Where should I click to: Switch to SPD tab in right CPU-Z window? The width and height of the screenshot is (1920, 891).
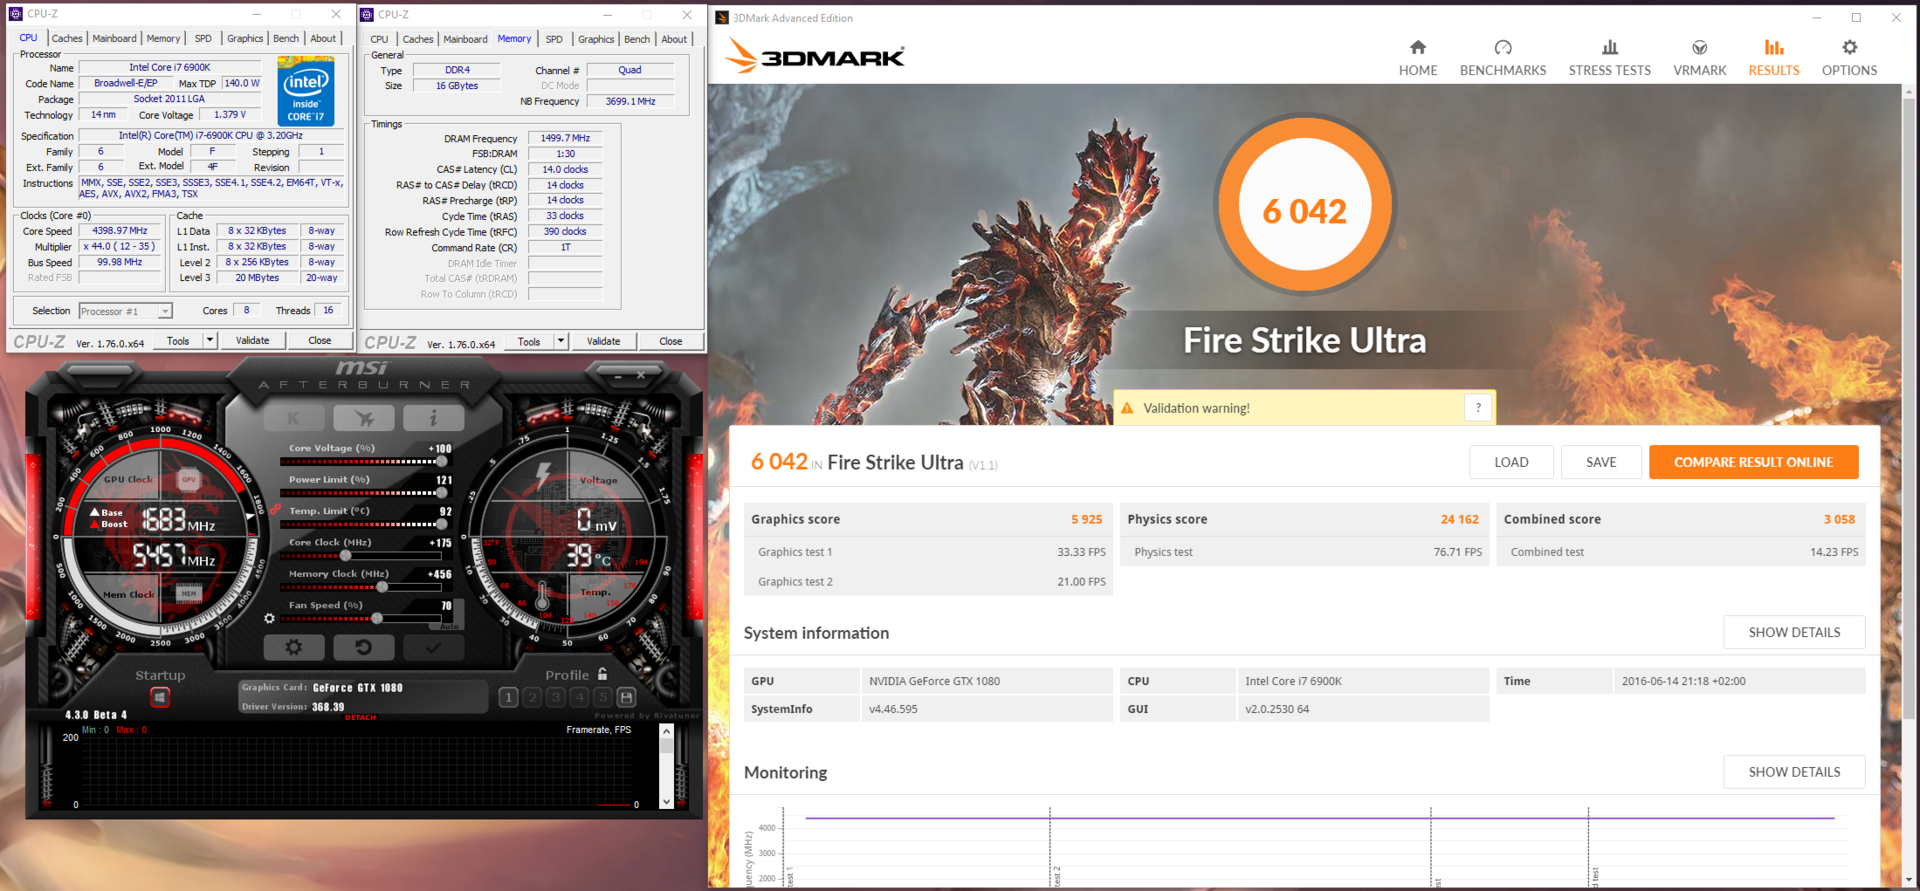(x=554, y=39)
